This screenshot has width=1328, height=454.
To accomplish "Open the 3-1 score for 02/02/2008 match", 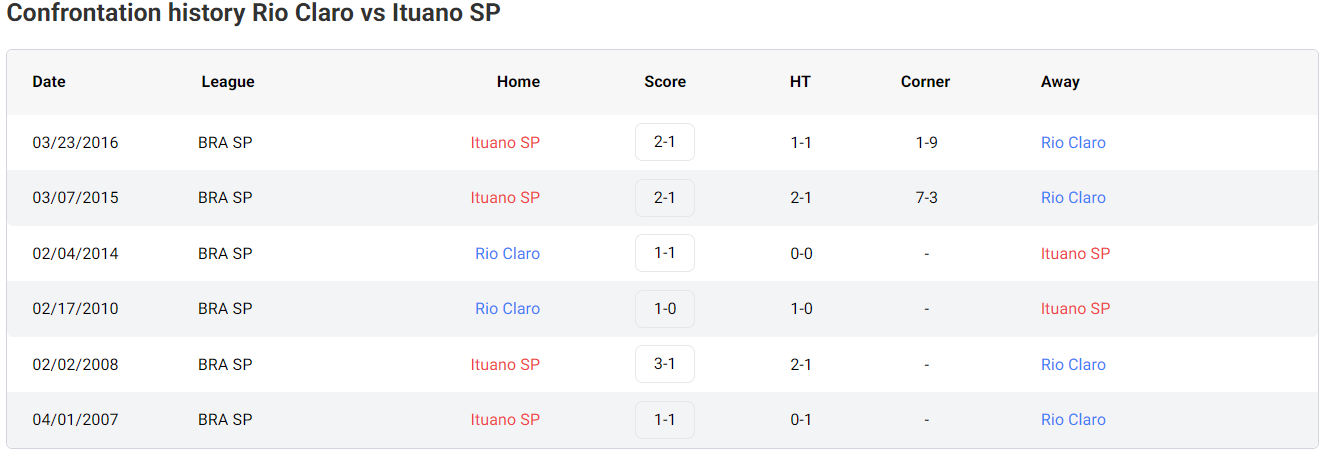I will pos(665,364).
